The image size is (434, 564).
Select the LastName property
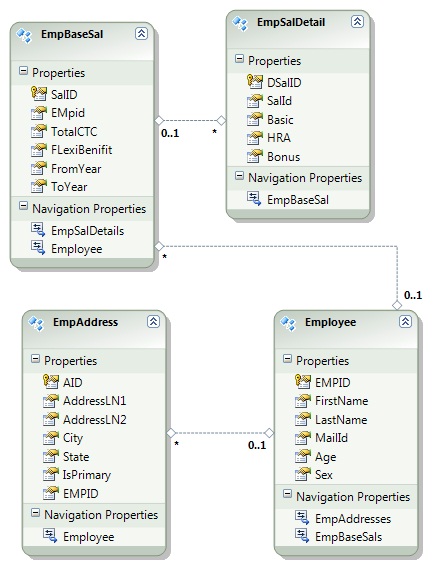pos(341,419)
